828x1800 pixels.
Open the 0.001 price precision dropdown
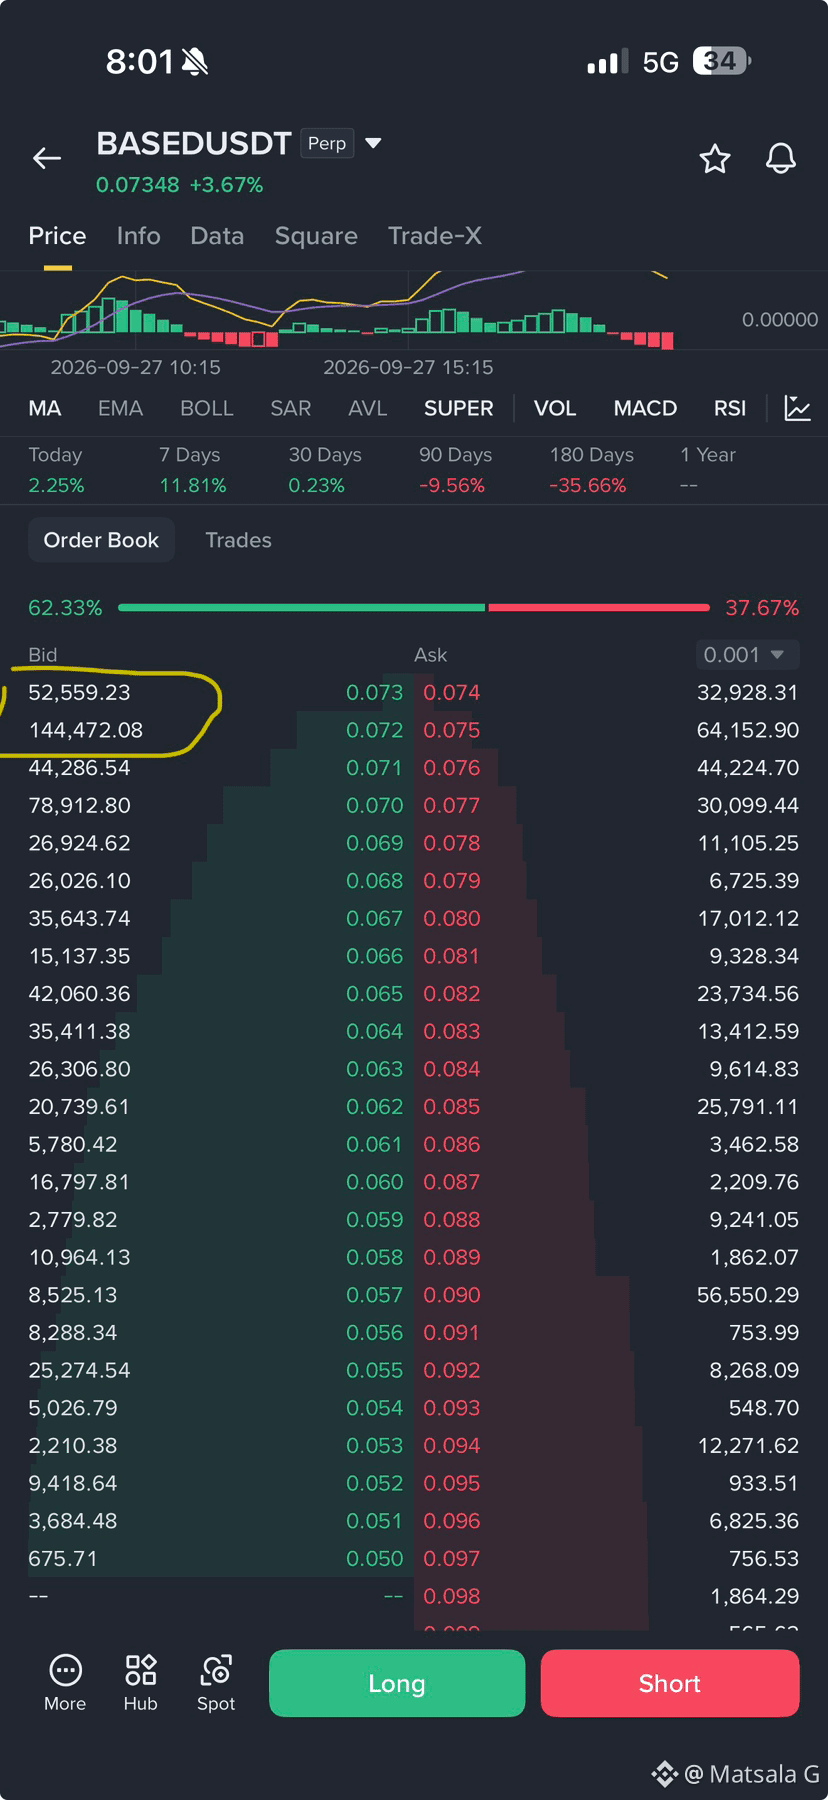[747, 655]
